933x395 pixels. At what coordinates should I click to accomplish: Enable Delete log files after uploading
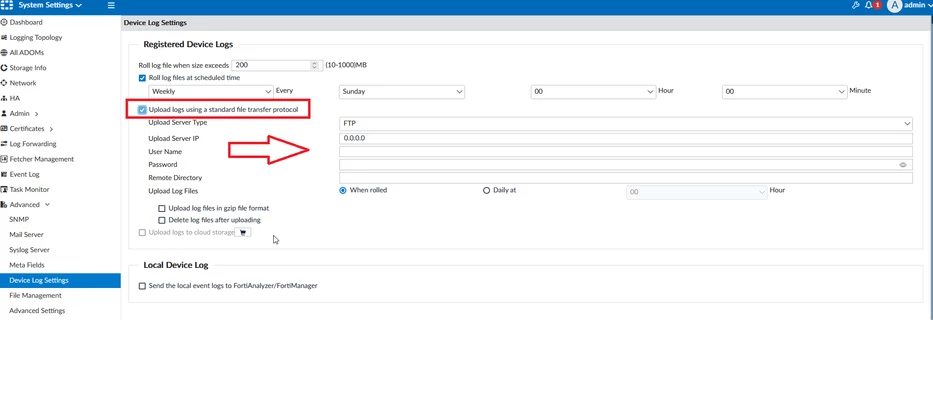(x=162, y=220)
